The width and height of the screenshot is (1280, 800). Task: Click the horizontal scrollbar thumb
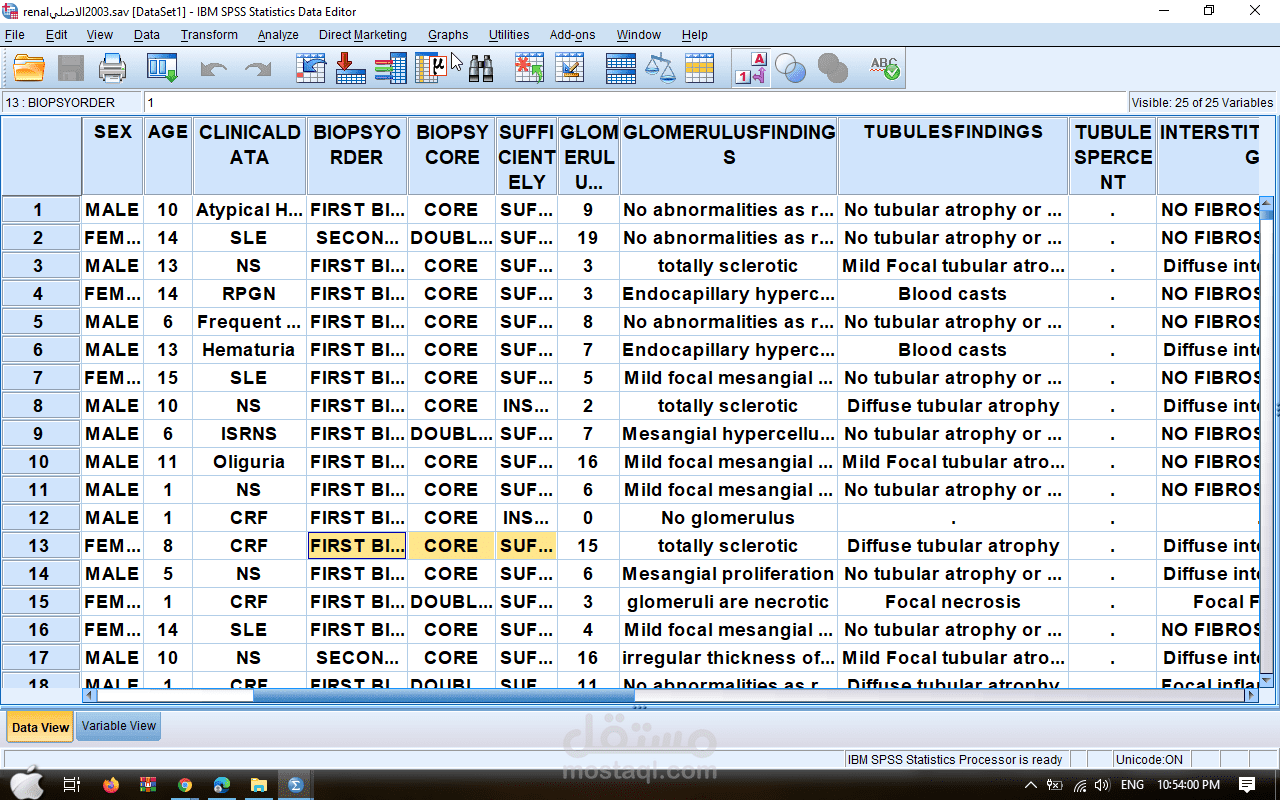click(443, 696)
